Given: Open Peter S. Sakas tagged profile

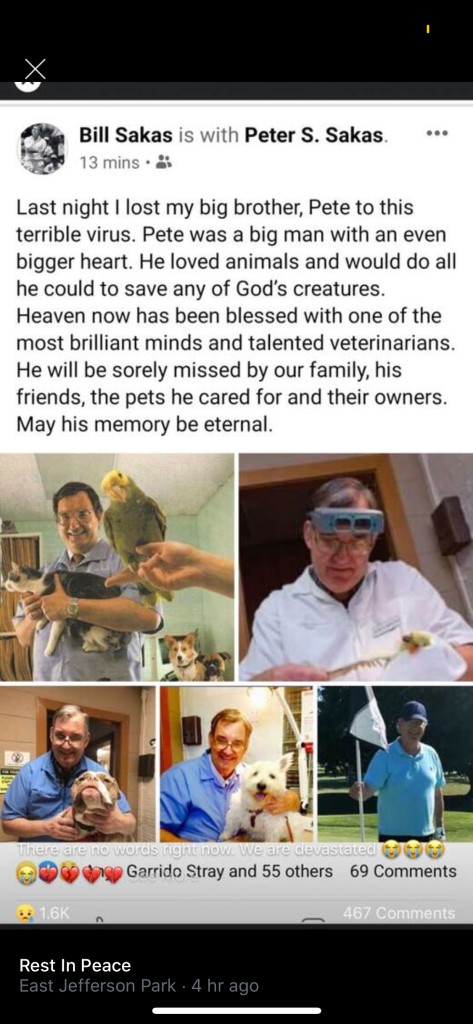Looking at the screenshot, I should (x=314, y=135).
